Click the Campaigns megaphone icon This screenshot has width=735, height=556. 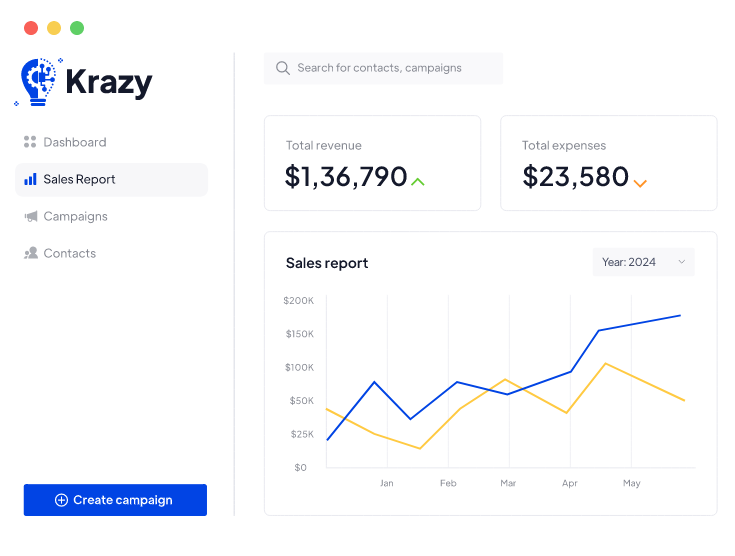click(x=30, y=217)
